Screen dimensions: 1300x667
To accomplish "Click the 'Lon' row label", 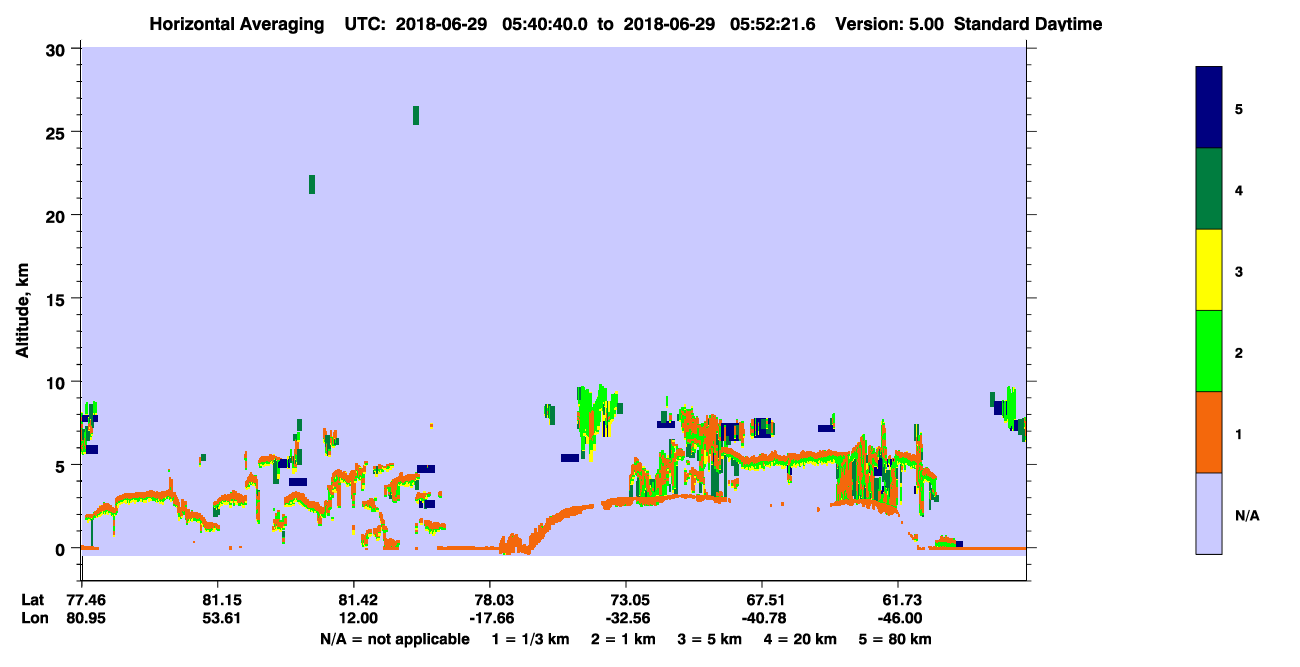I will point(33,618).
